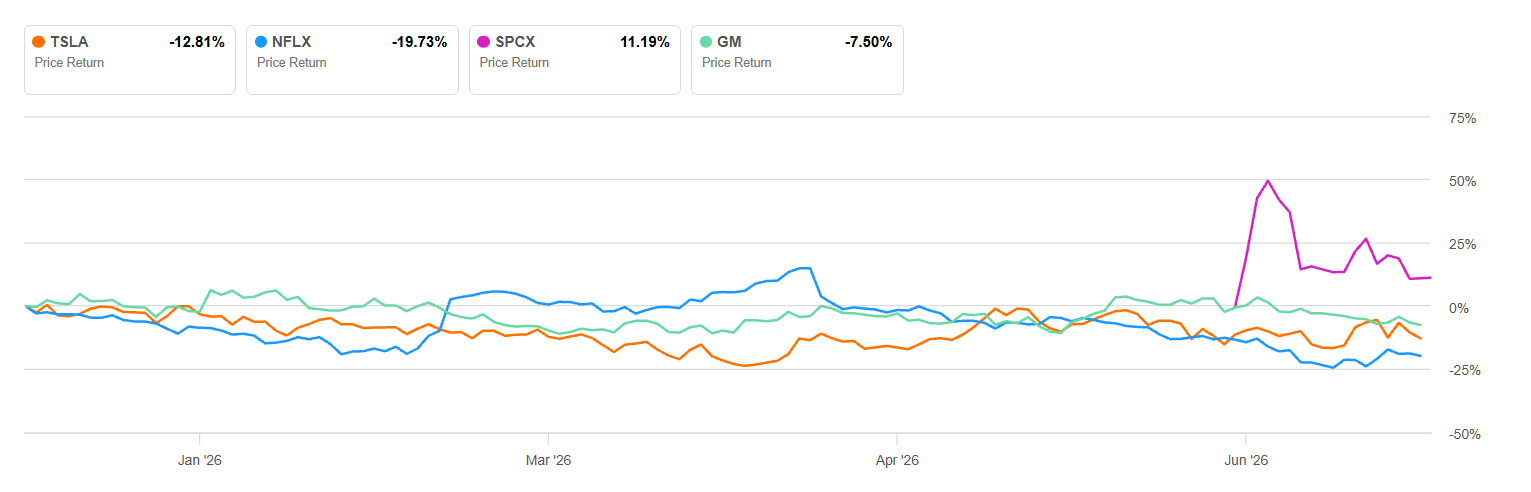Click the blue NFLX color dot
Viewport: 1531px width, 492px height.
(x=262, y=42)
